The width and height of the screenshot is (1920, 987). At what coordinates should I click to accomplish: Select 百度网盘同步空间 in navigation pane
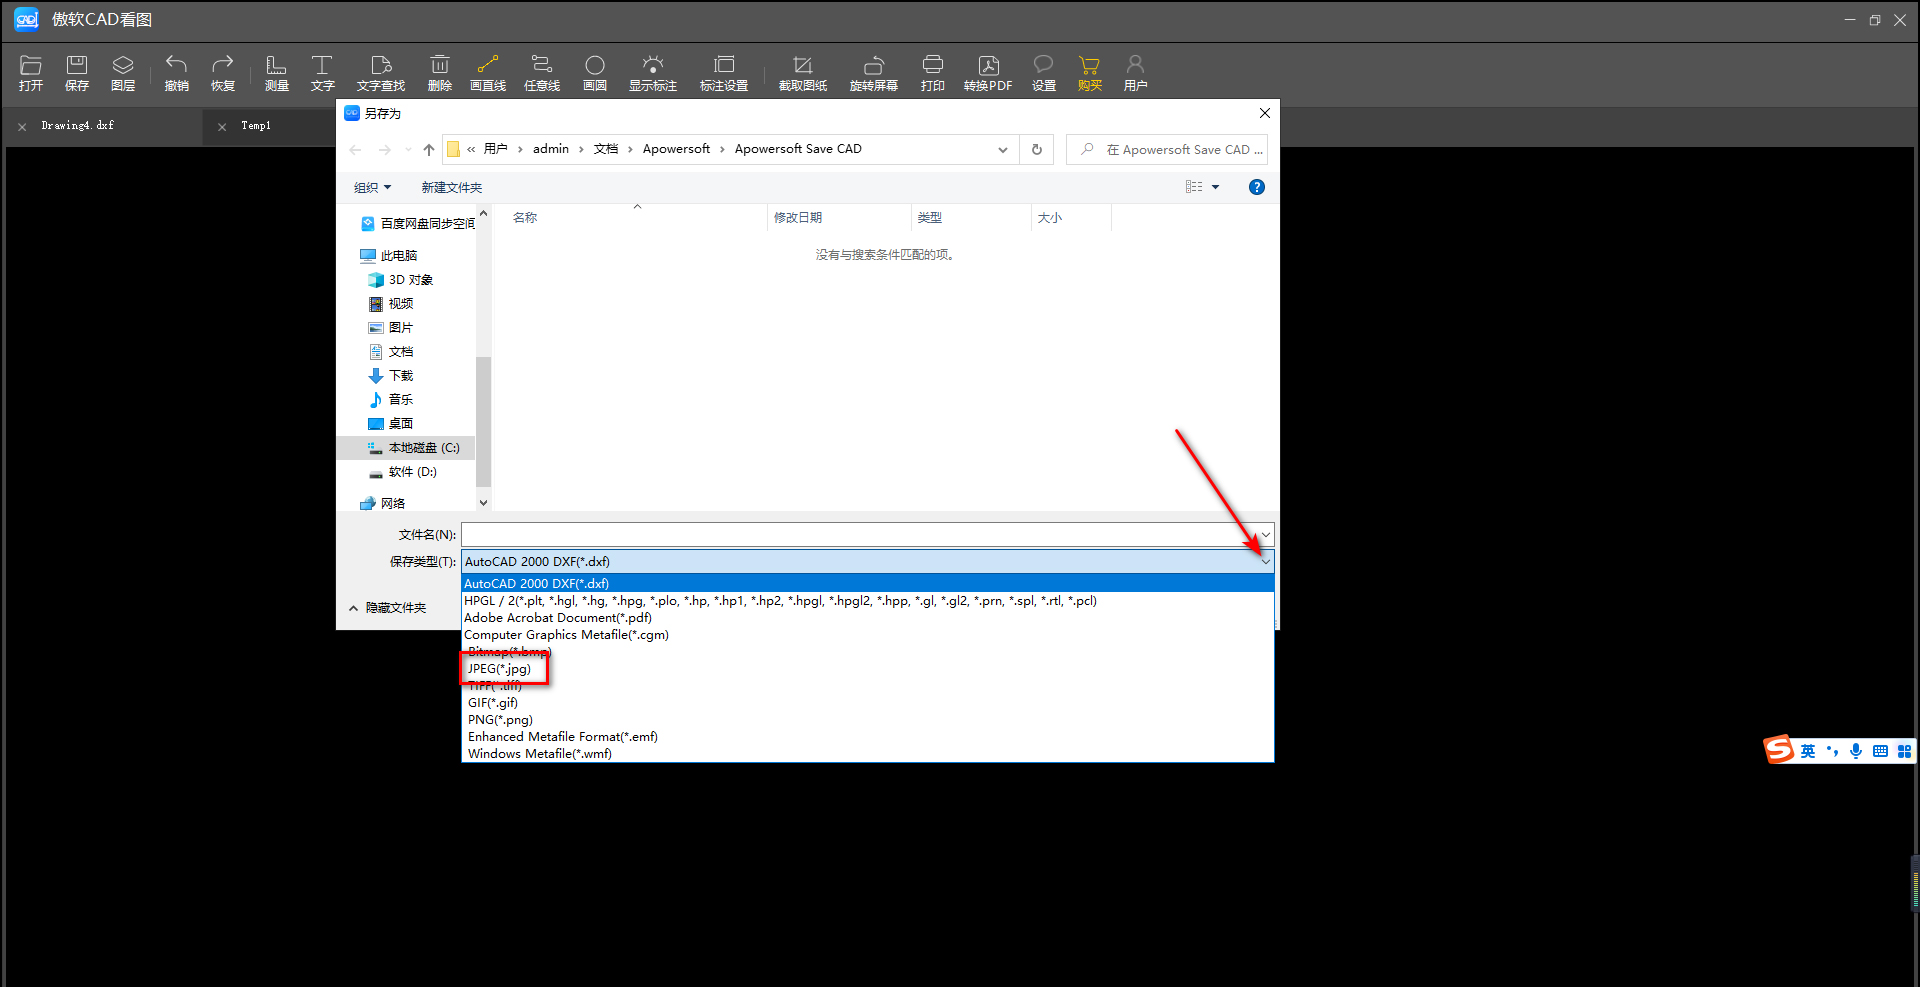417,224
